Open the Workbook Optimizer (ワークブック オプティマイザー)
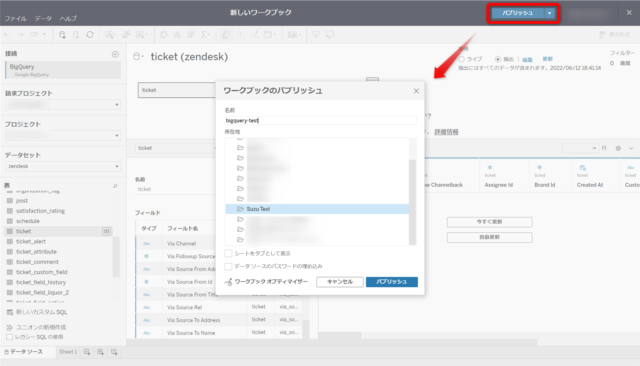The height and width of the screenshot is (366, 640). coord(267,282)
